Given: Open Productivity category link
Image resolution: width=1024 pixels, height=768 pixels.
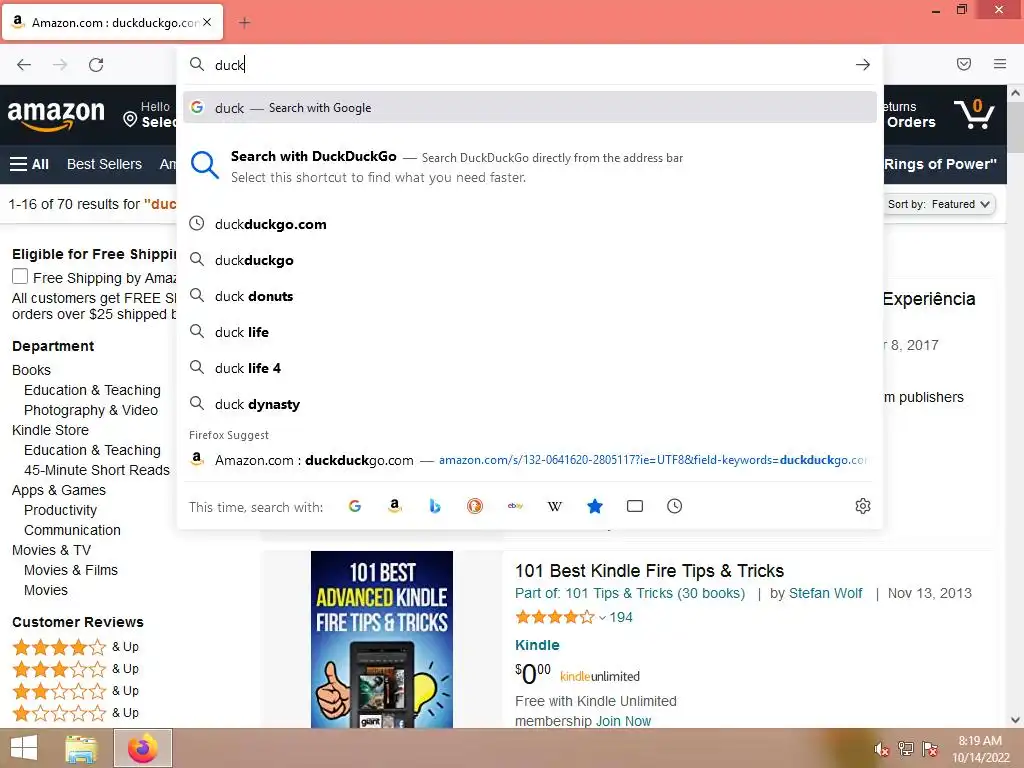Looking at the screenshot, I should pos(61,511).
